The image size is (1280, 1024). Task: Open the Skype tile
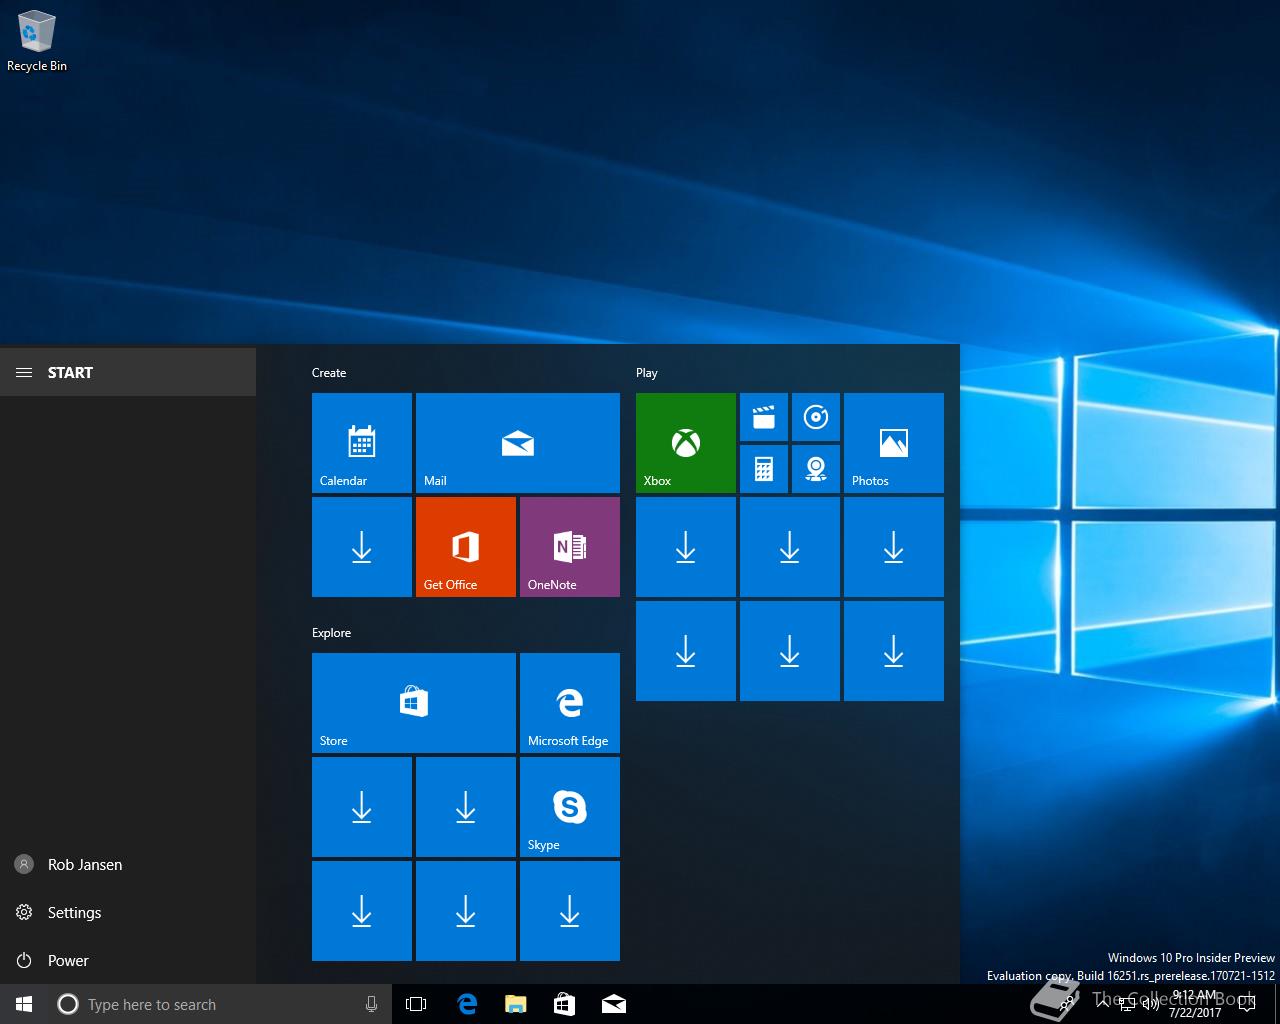[570, 807]
